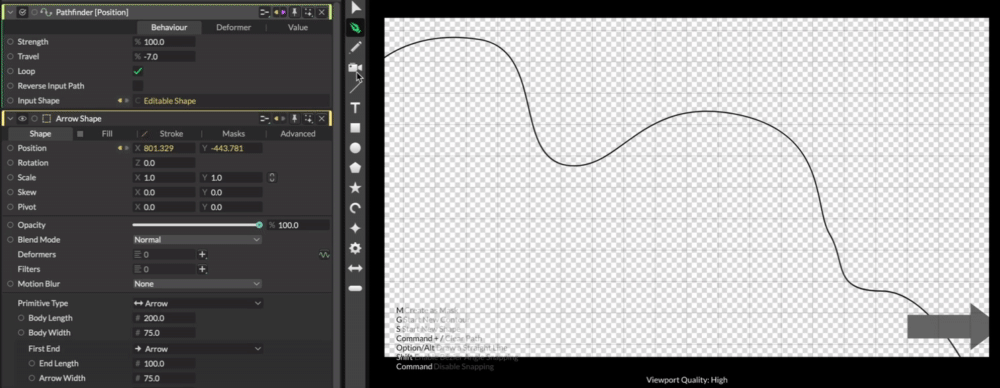Open the Stroke tab
Image resolution: width=1000 pixels, height=388 pixels.
click(171, 134)
